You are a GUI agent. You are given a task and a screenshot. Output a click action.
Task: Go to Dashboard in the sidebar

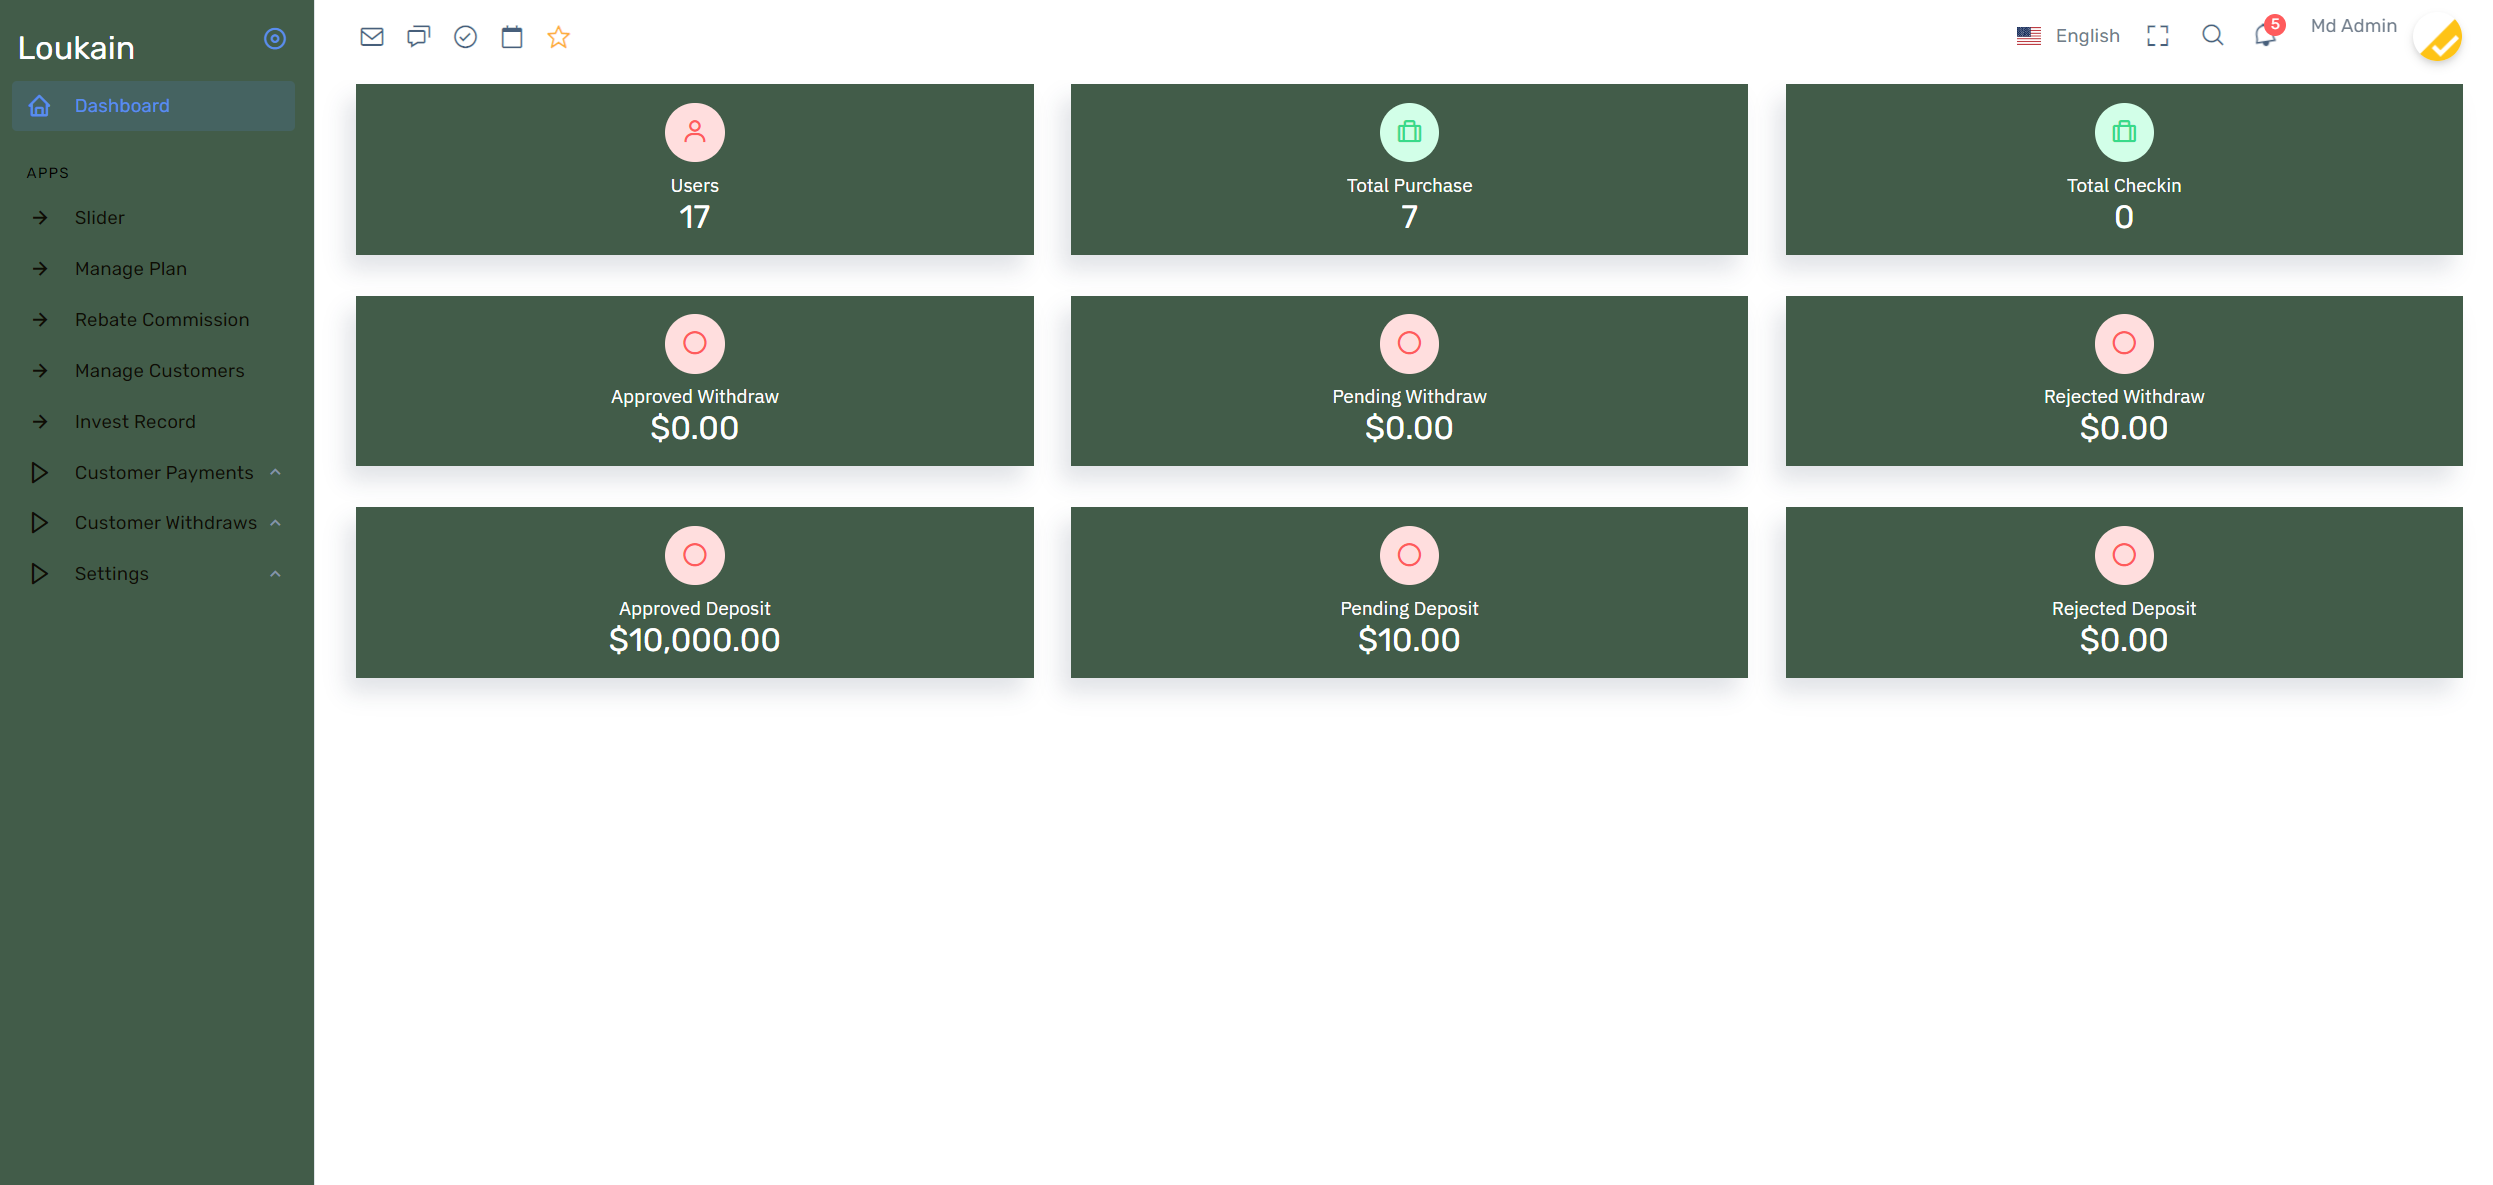[x=122, y=106]
